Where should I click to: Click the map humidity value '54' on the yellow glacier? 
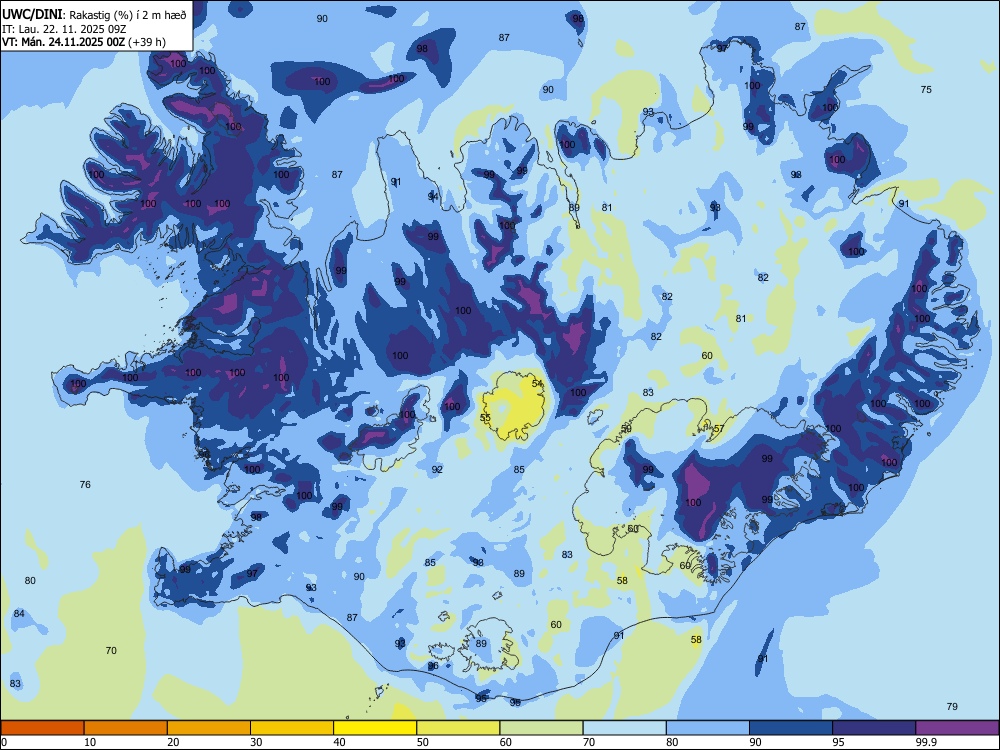click(x=537, y=383)
